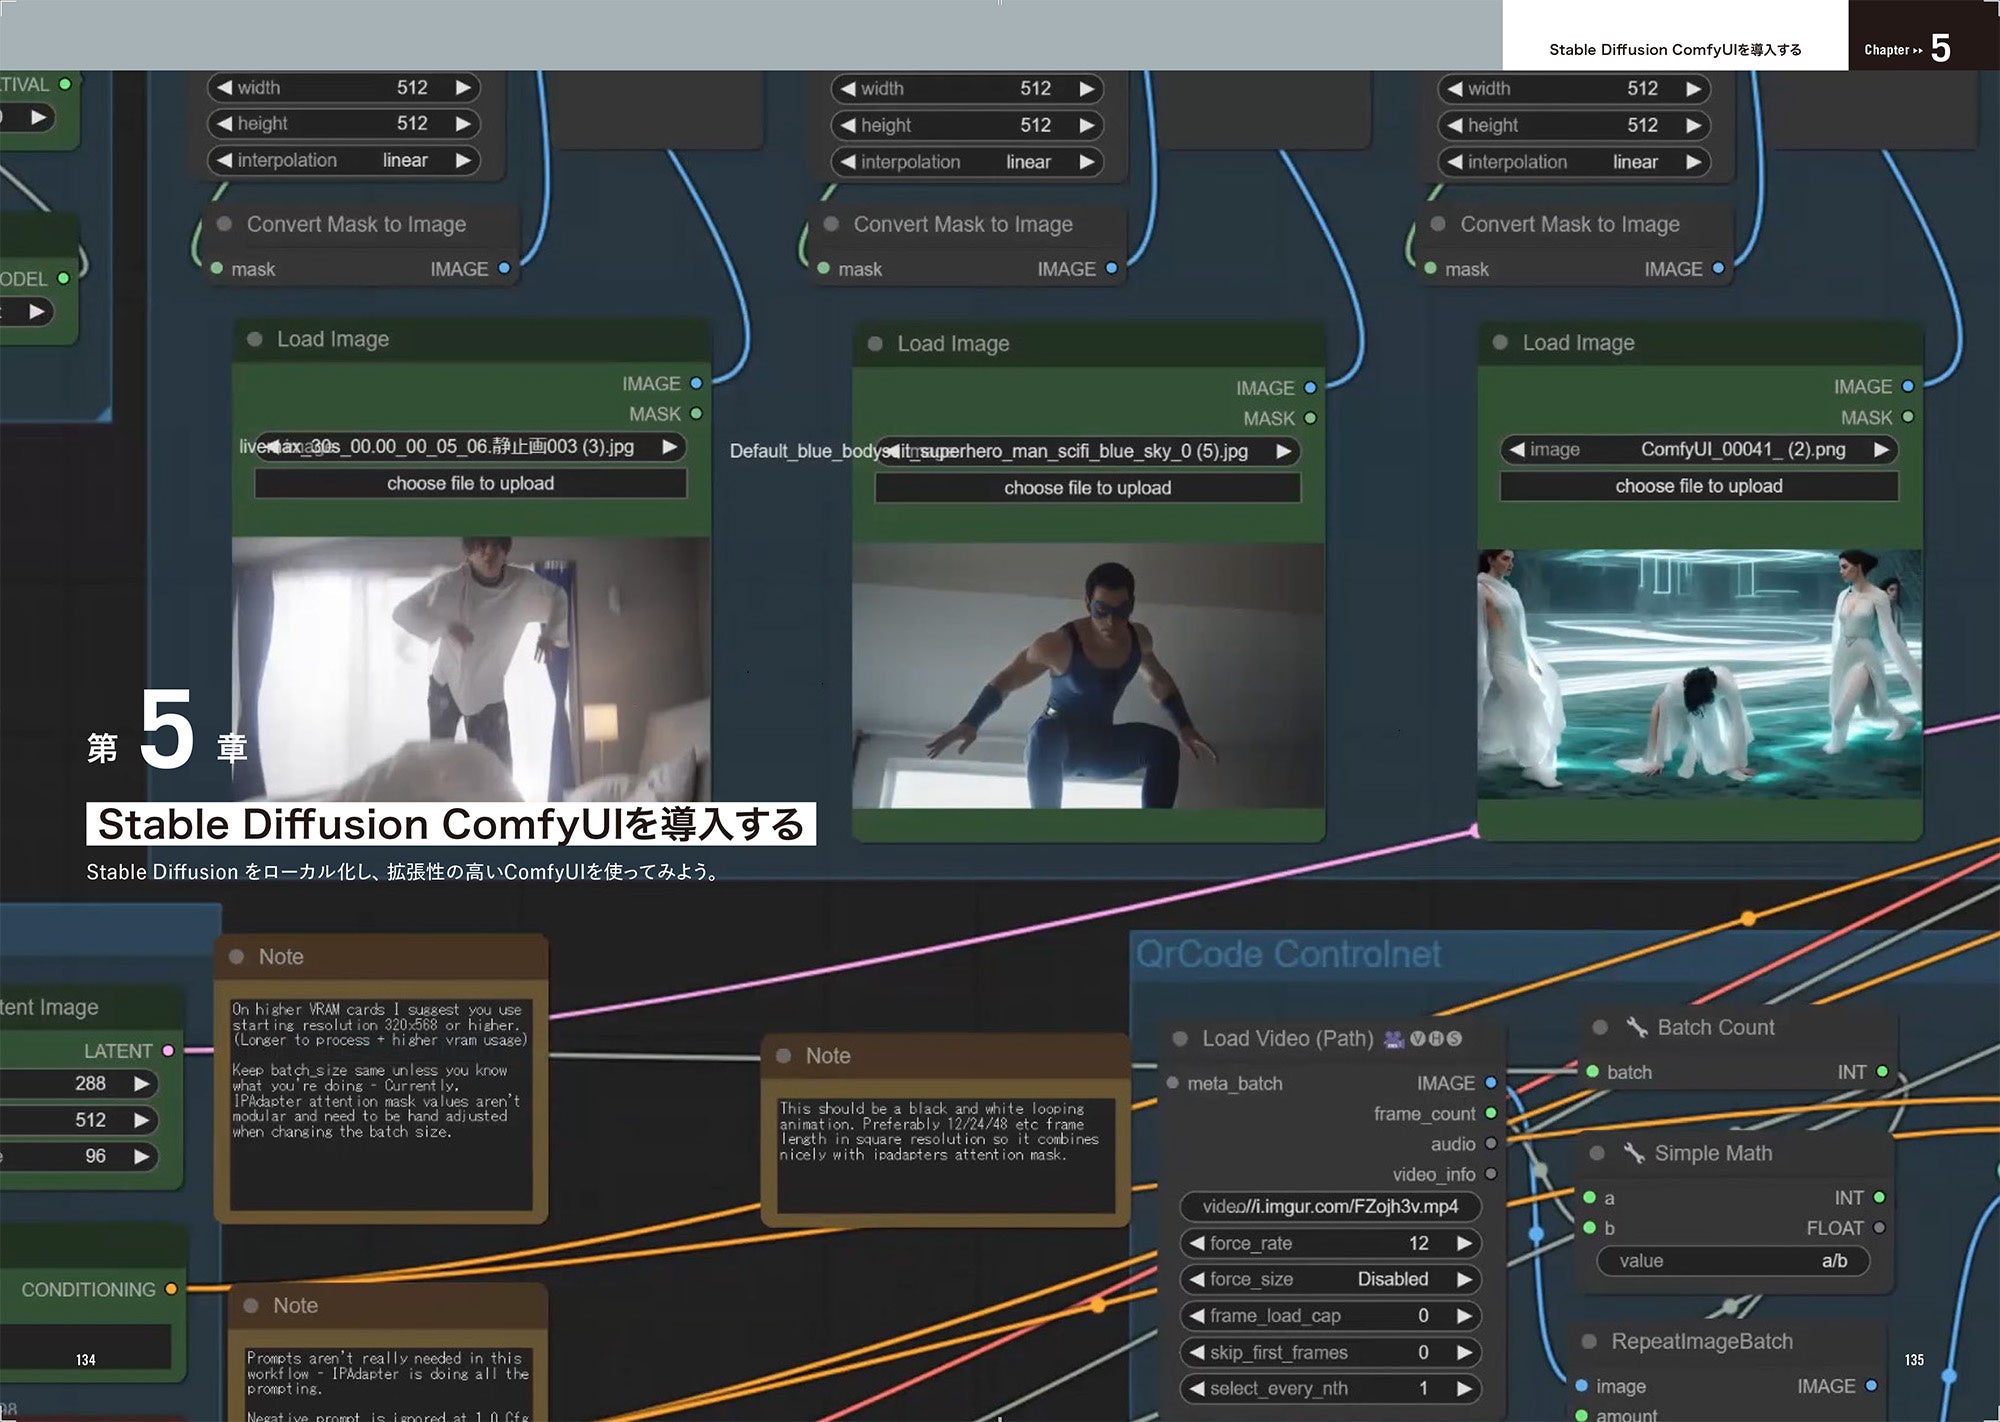This screenshot has height=1422, width=2000.
Task: Toggle the collapse dot on the Load Video (Path) node
Action: coord(1180,1039)
